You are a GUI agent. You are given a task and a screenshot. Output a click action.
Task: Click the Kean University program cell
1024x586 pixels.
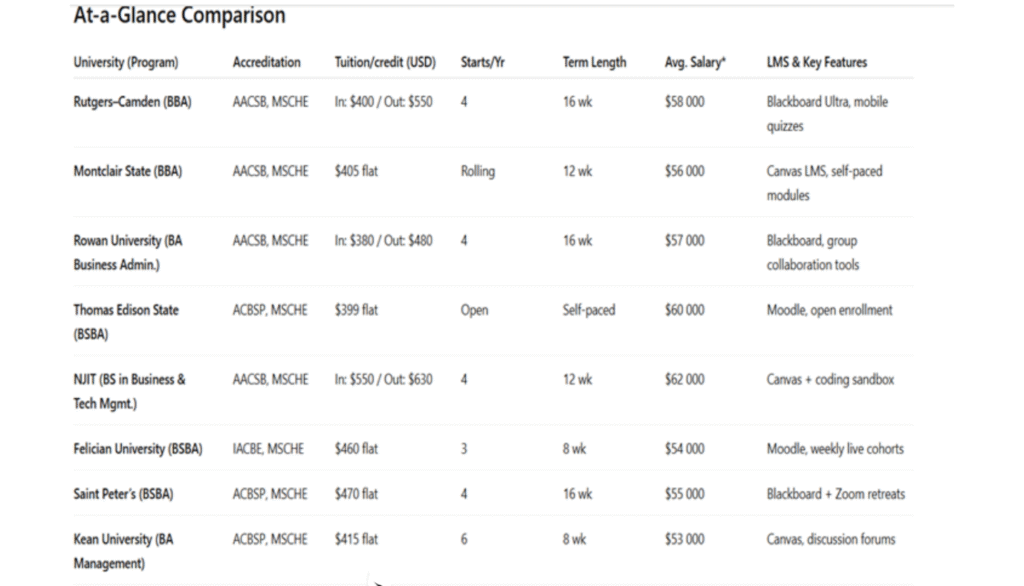point(123,550)
